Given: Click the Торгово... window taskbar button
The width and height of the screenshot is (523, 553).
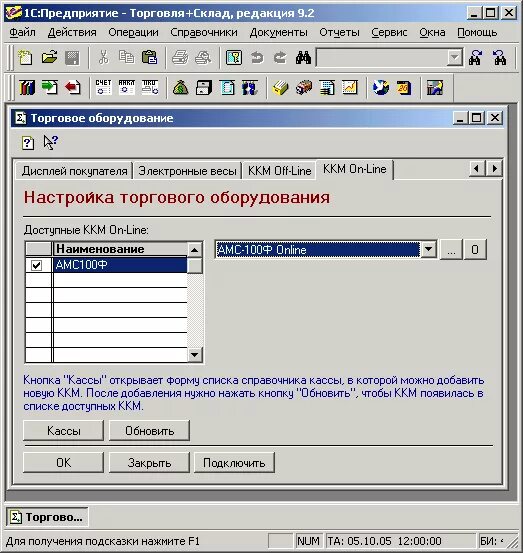Looking at the screenshot, I should click(x=47, y=517).
